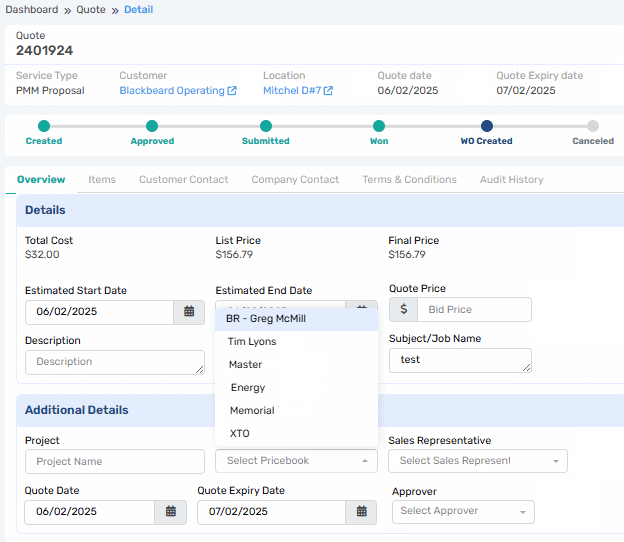
Task: Click the header Quote Expiry date 07/02/2025
Action: pyautogui.click(x=526, y=91)
